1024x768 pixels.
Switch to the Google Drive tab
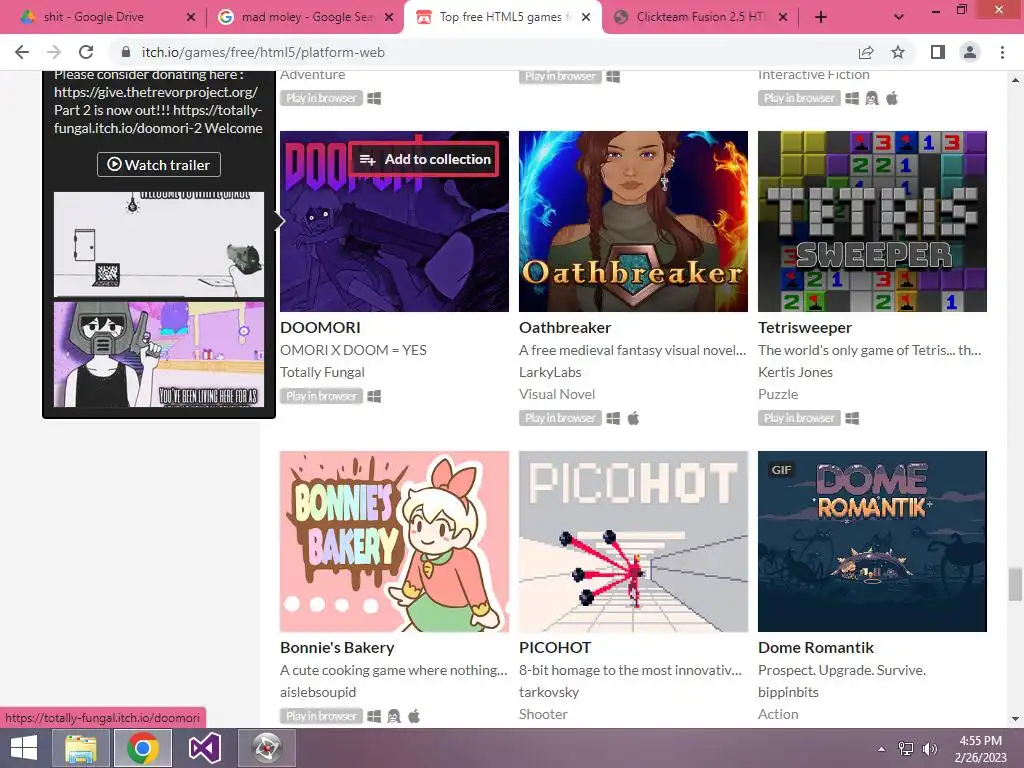103,17
